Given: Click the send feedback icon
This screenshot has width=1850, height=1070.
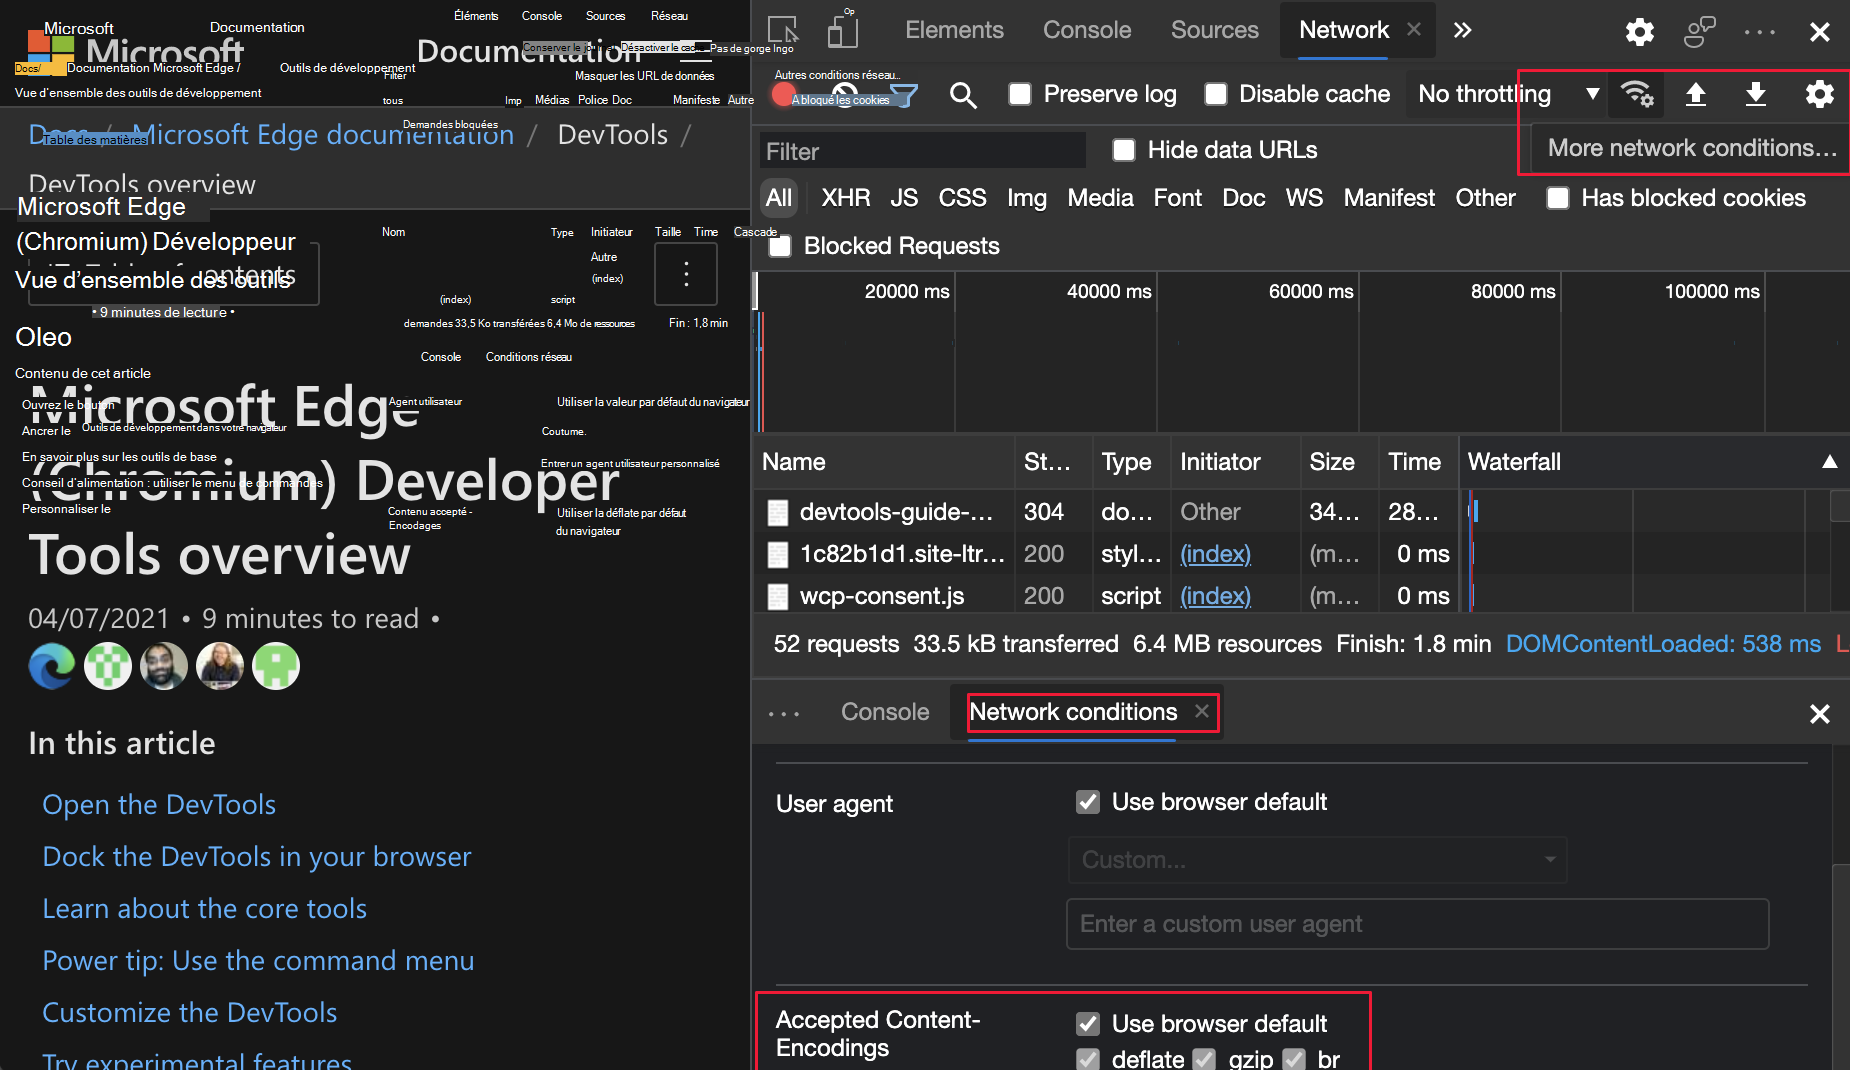Looking at the screenshot, I should [1699, 32].
